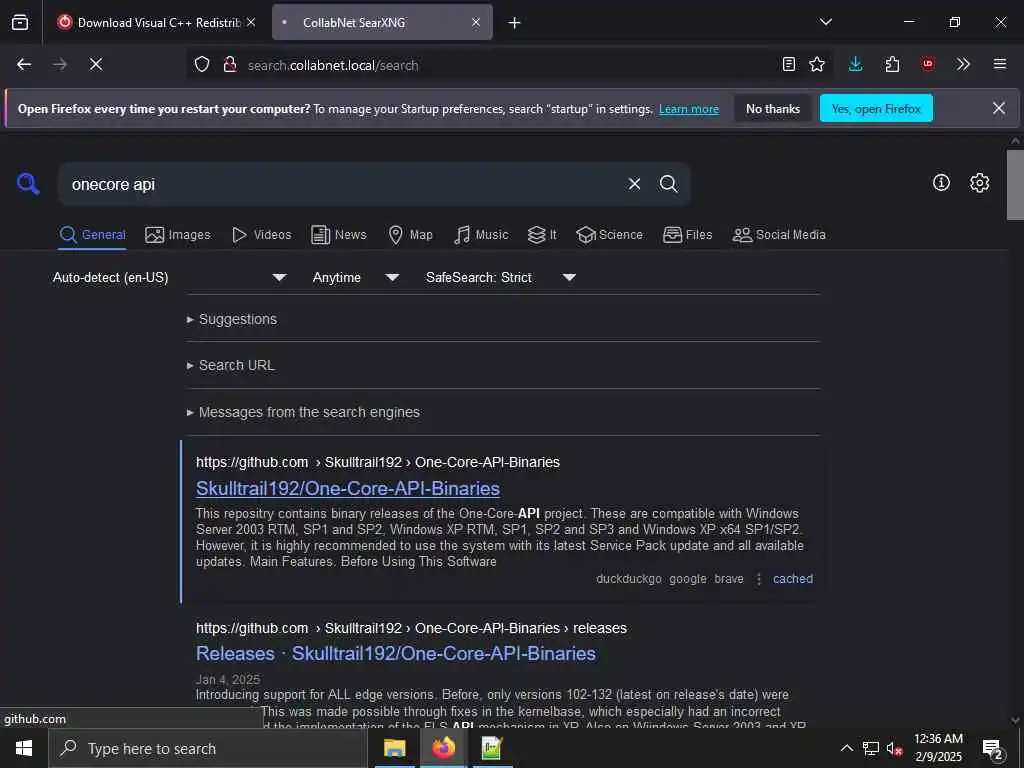Open File Explorer from taskbar
The image size is (1024, 768).
[x=394, y=748]
